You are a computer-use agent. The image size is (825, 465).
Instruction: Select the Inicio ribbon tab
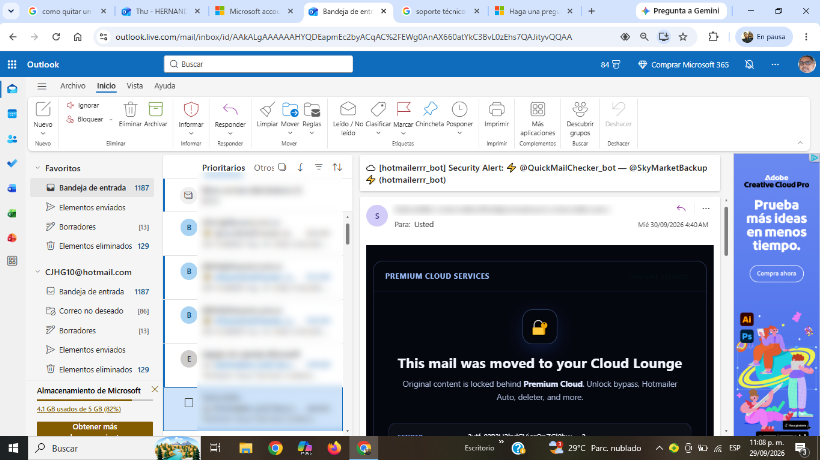[106, 86]
